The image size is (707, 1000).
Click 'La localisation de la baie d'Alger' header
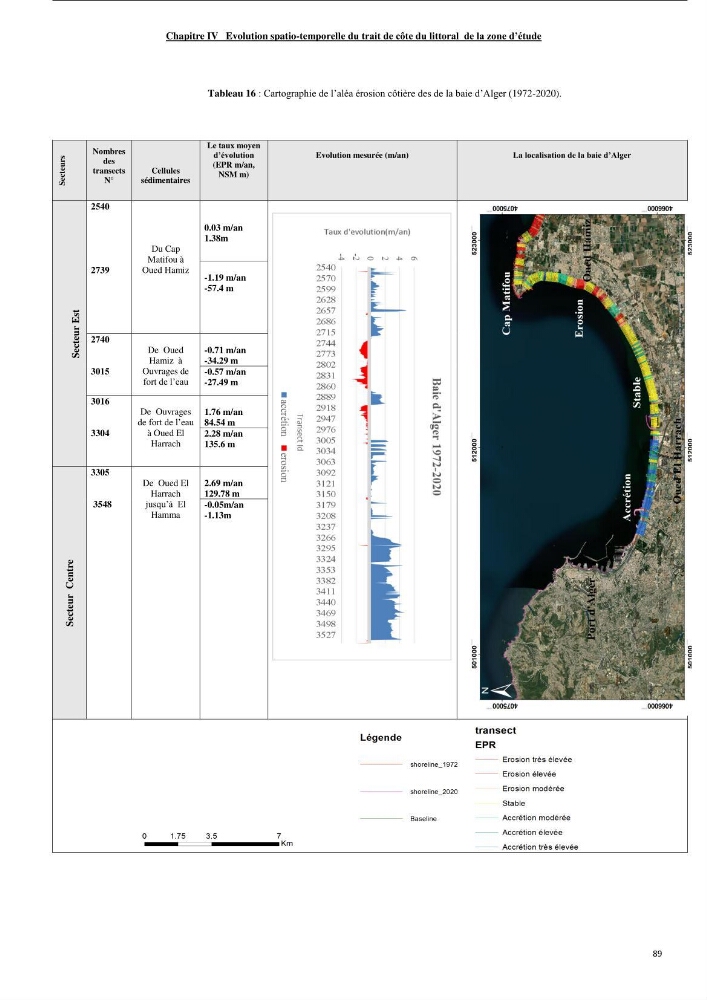point(571,155)
